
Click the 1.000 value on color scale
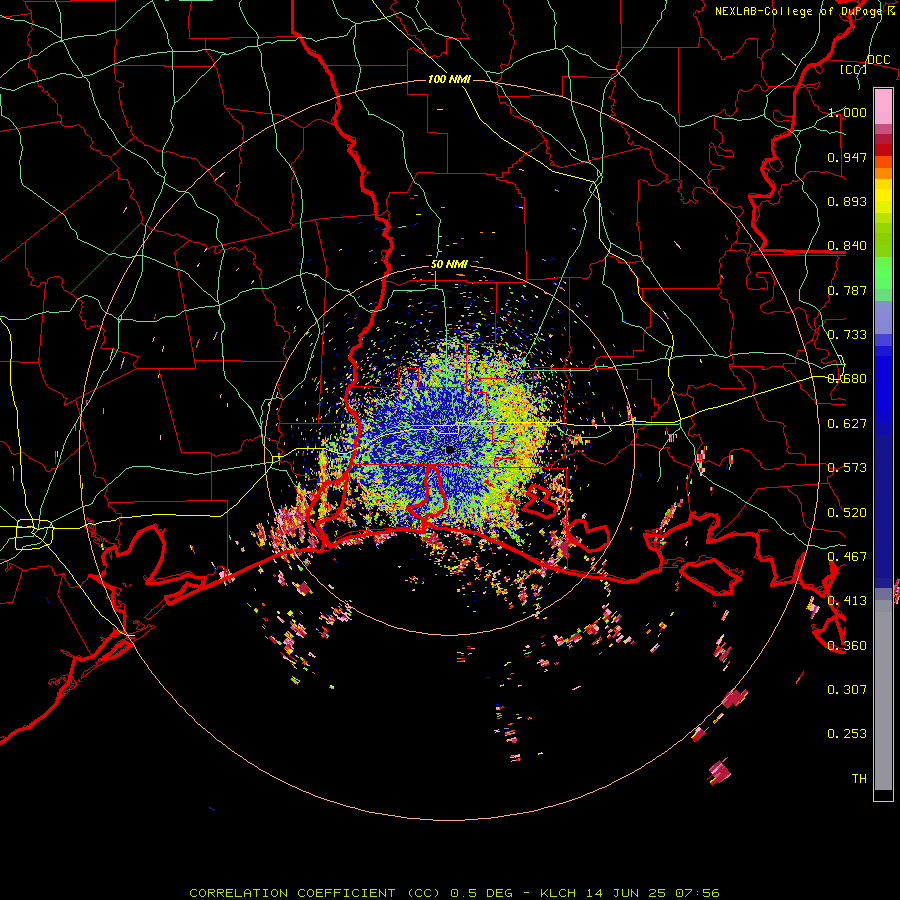847,112
